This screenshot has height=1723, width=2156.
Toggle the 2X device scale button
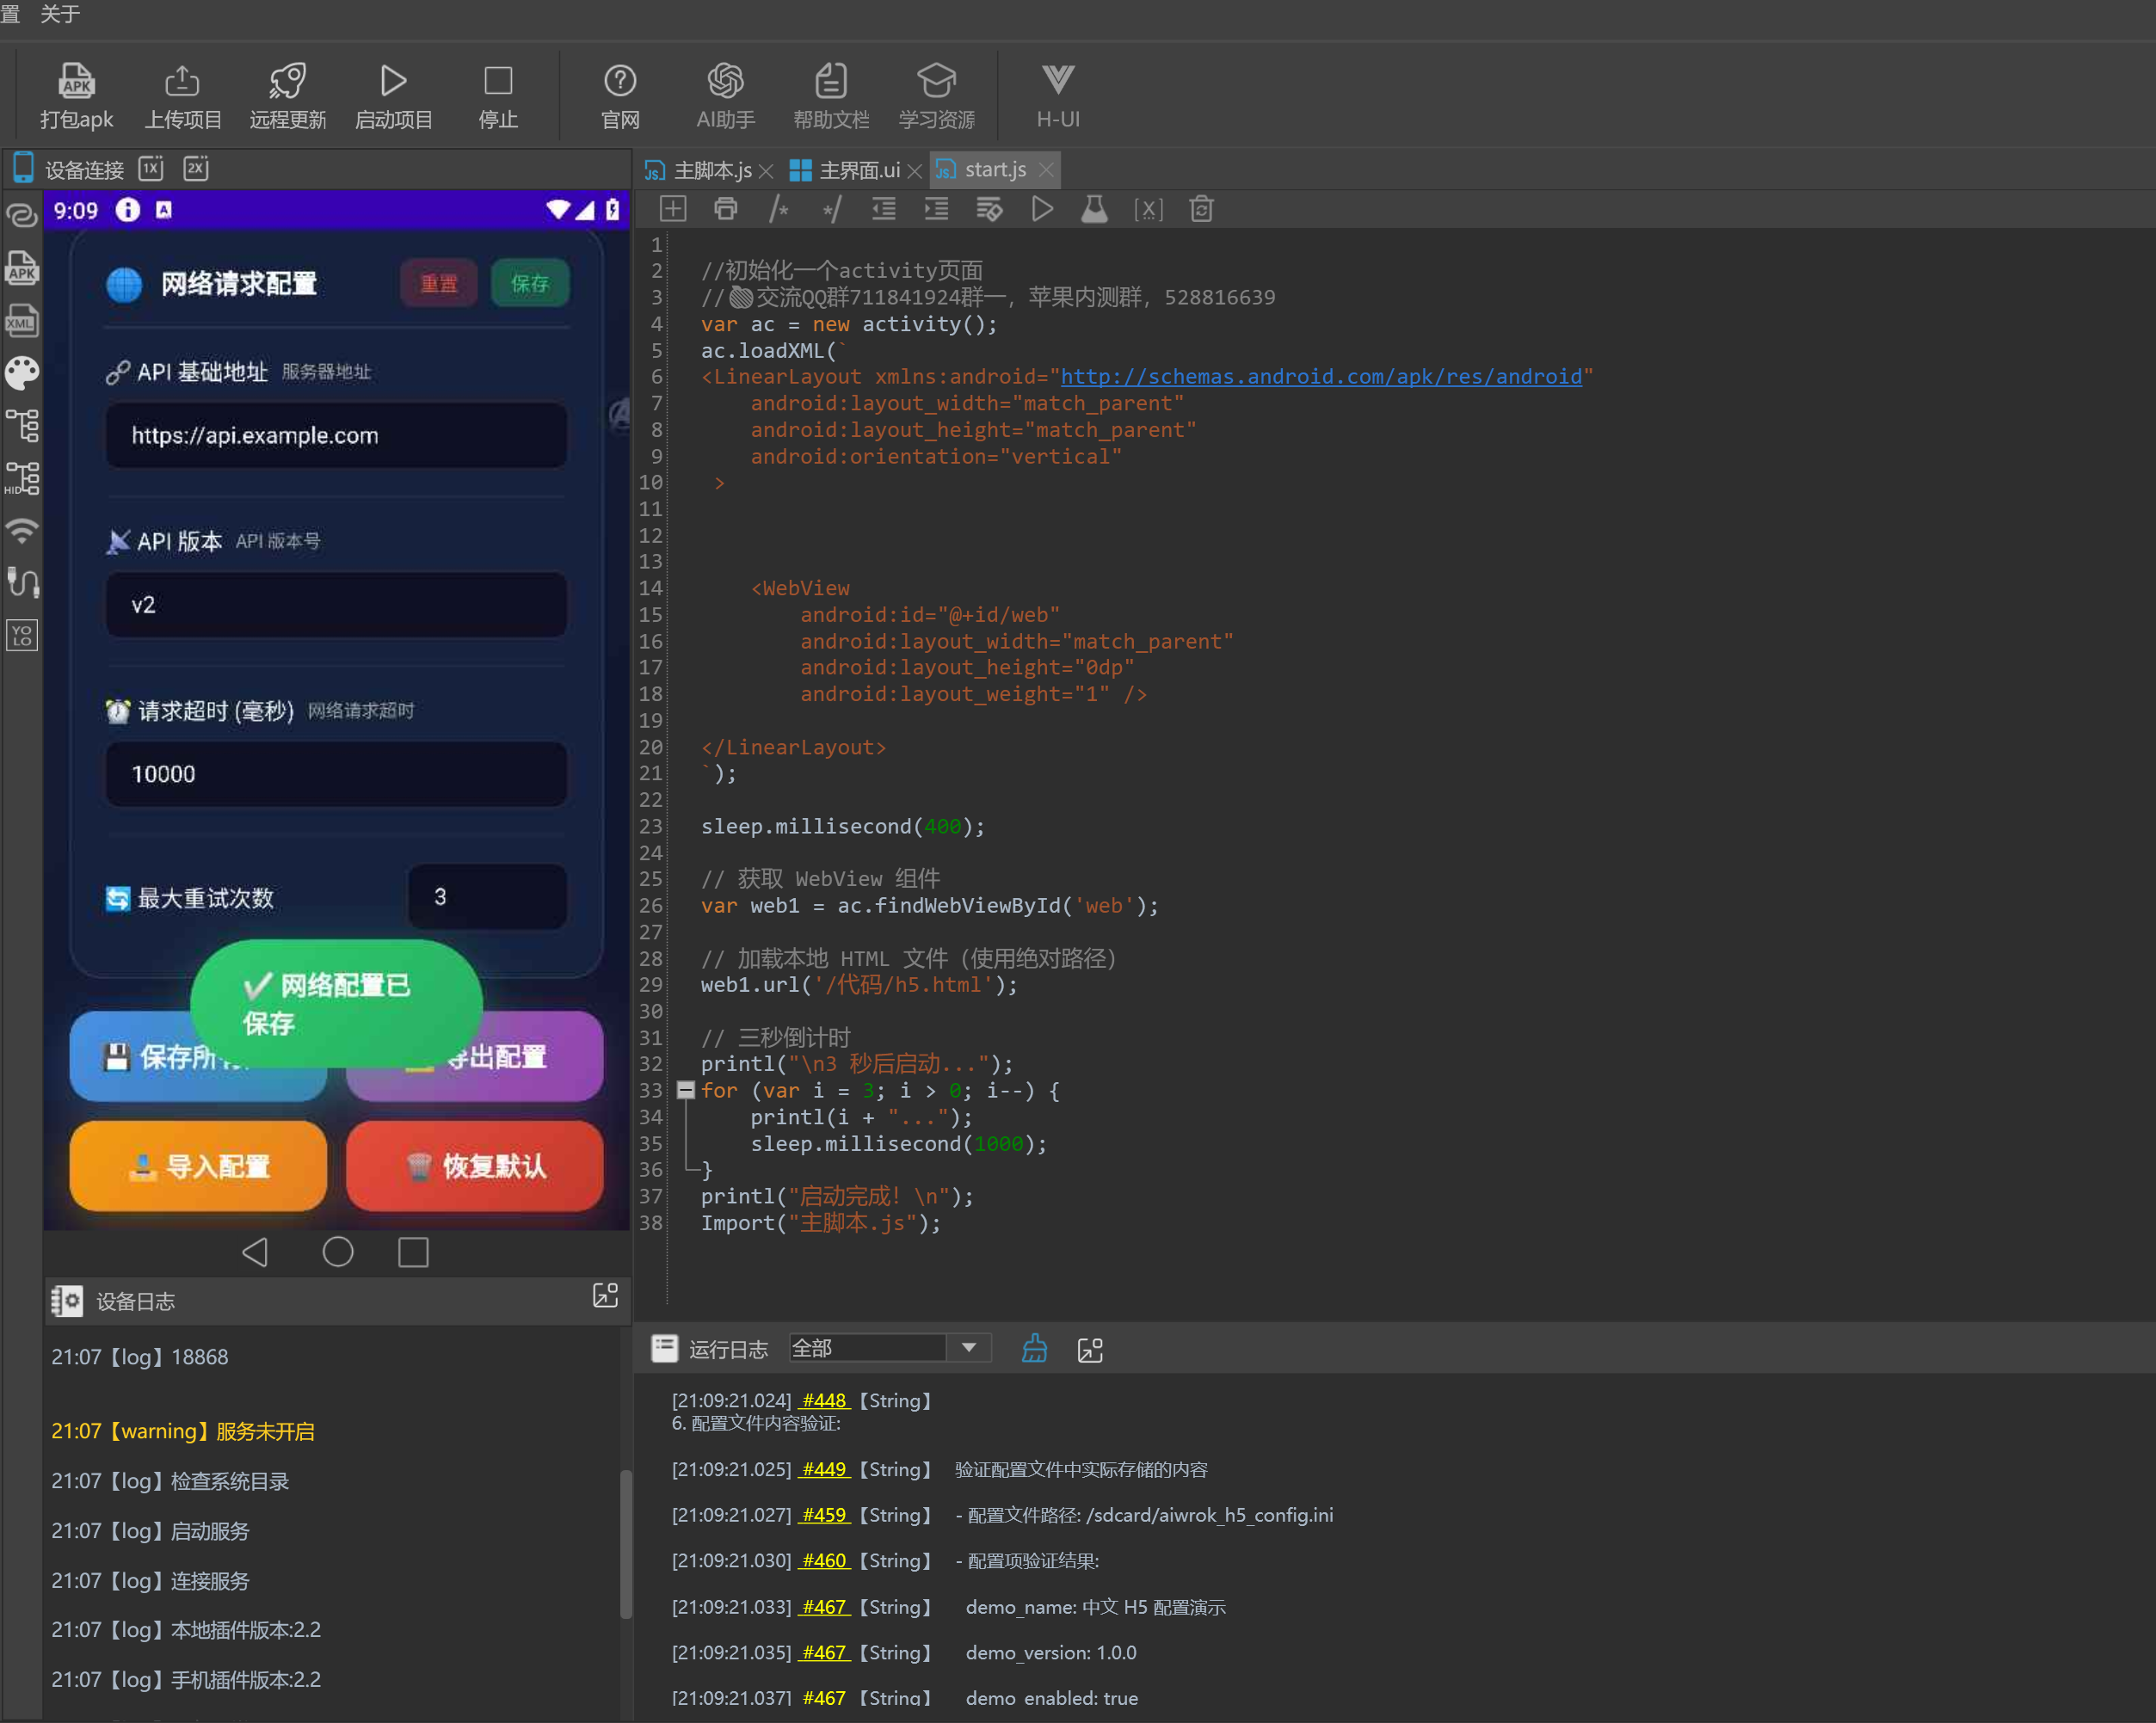(196, 168)
